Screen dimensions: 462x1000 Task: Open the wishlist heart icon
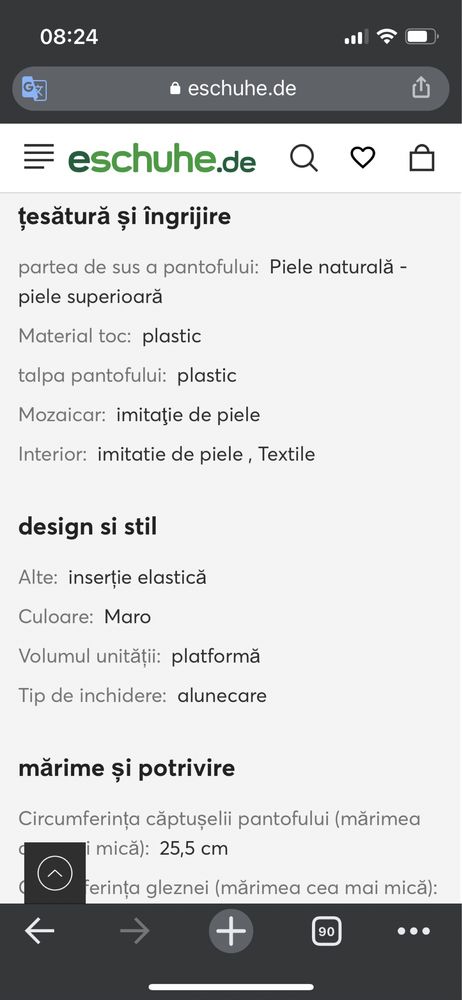pyautogui.click(x=363, y=157)
